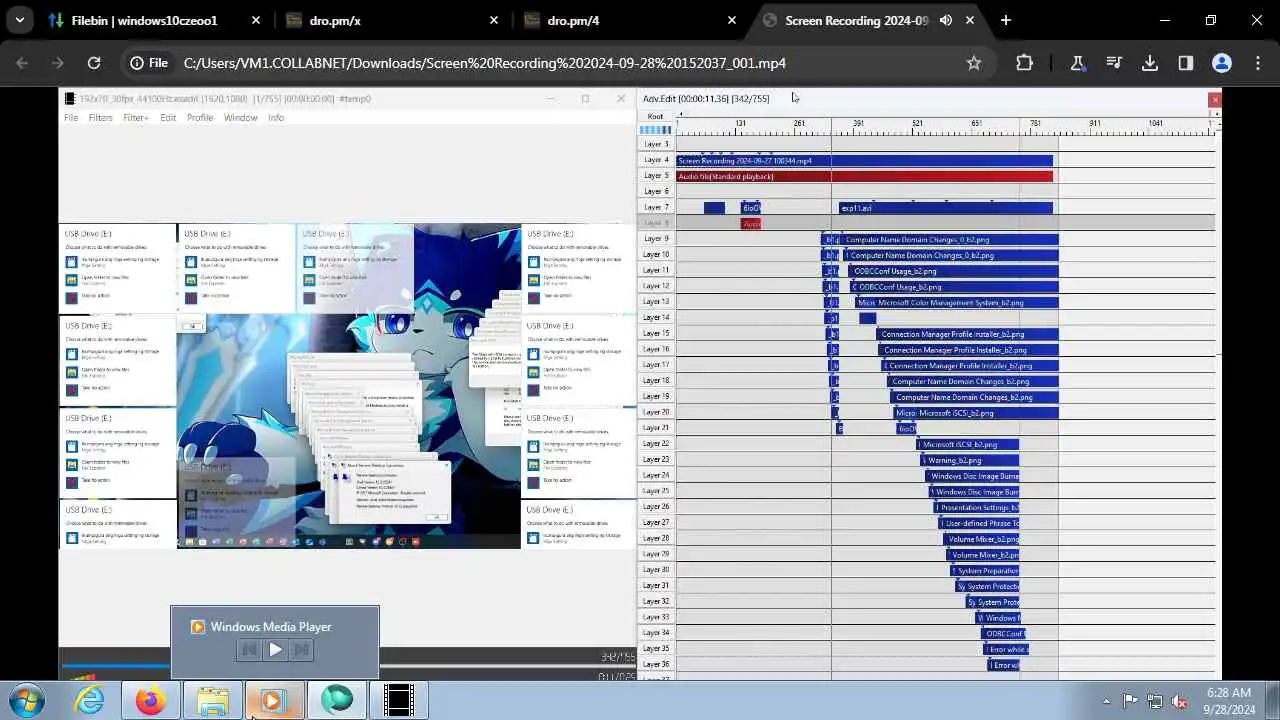View site info File icon in address bar
The width and height of the screenshot is (1280, 720).
(x=149, y=63)
